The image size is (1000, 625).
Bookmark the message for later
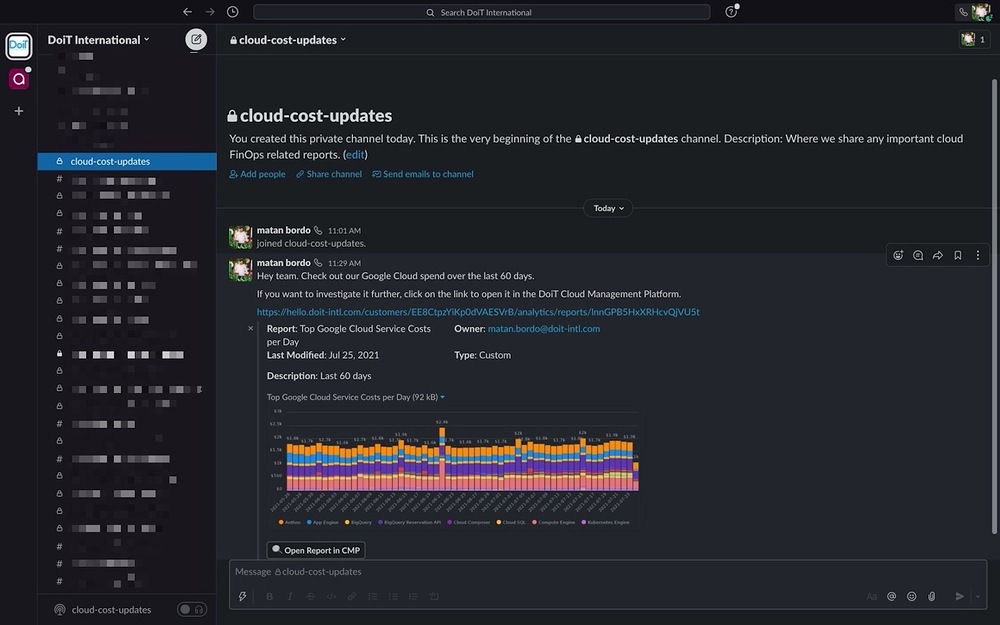[x=957, y=255]
